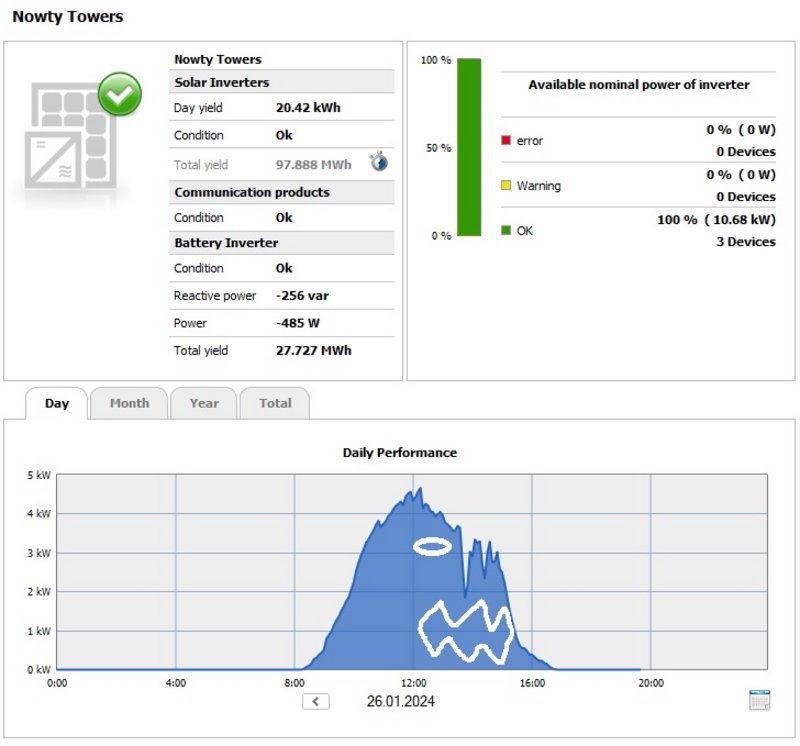This screenshot has width=800, height=746.
Task: Click the 50 % bar scale label
Action: click(439, 148)
